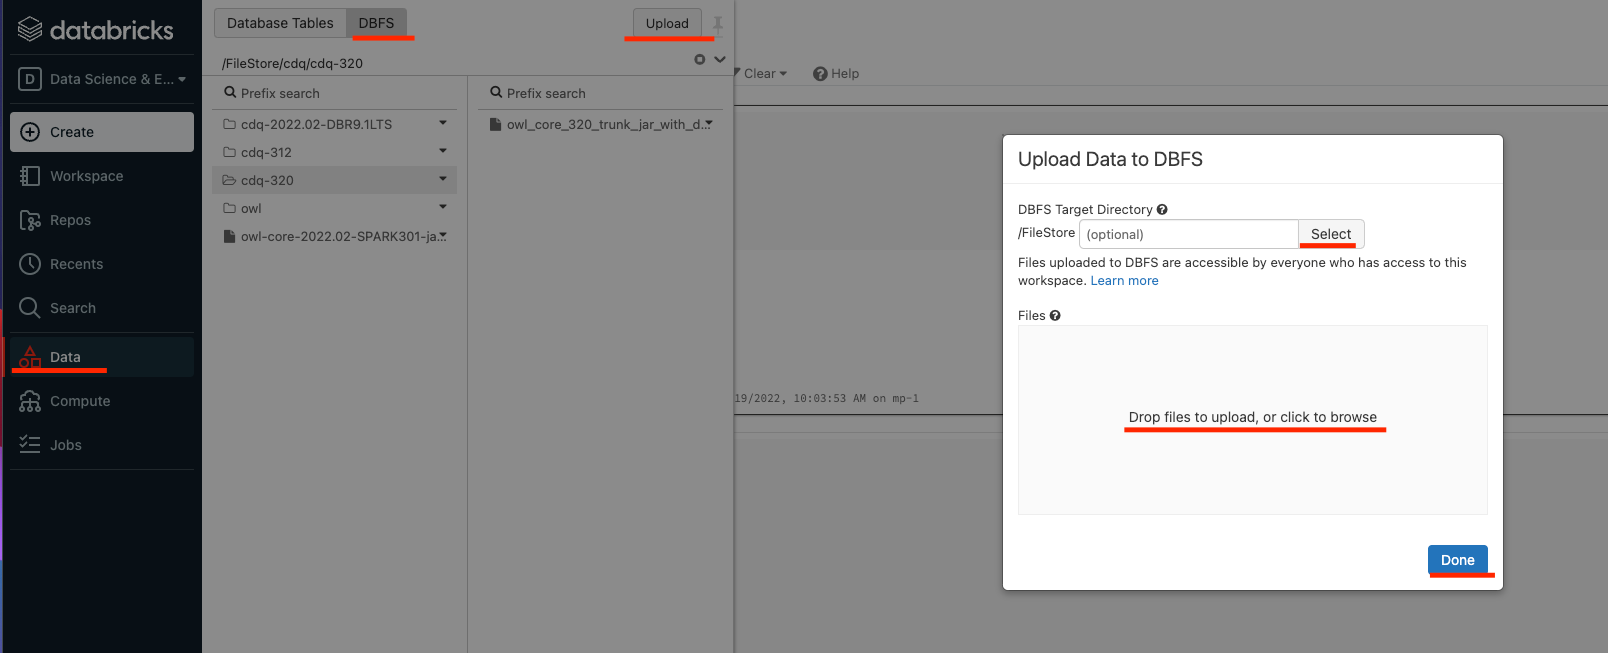Switch to the DBFS tab

coord(376,23)
